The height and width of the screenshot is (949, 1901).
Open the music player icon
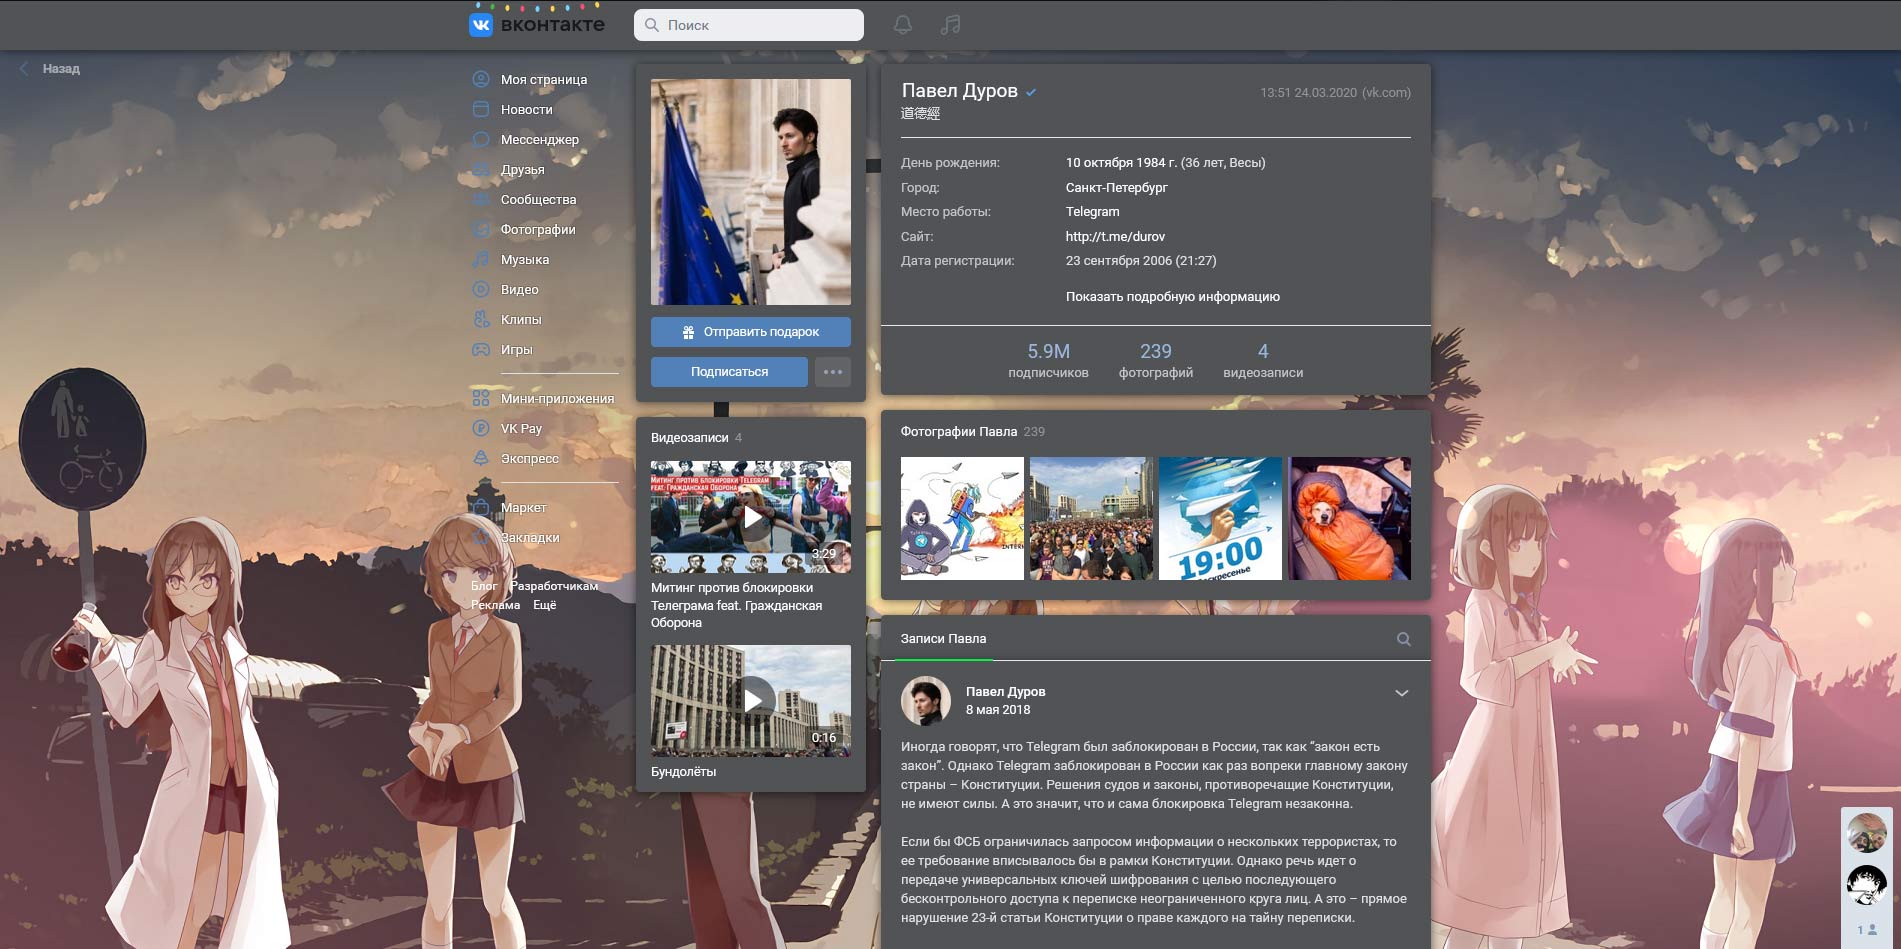coord(950,25)
